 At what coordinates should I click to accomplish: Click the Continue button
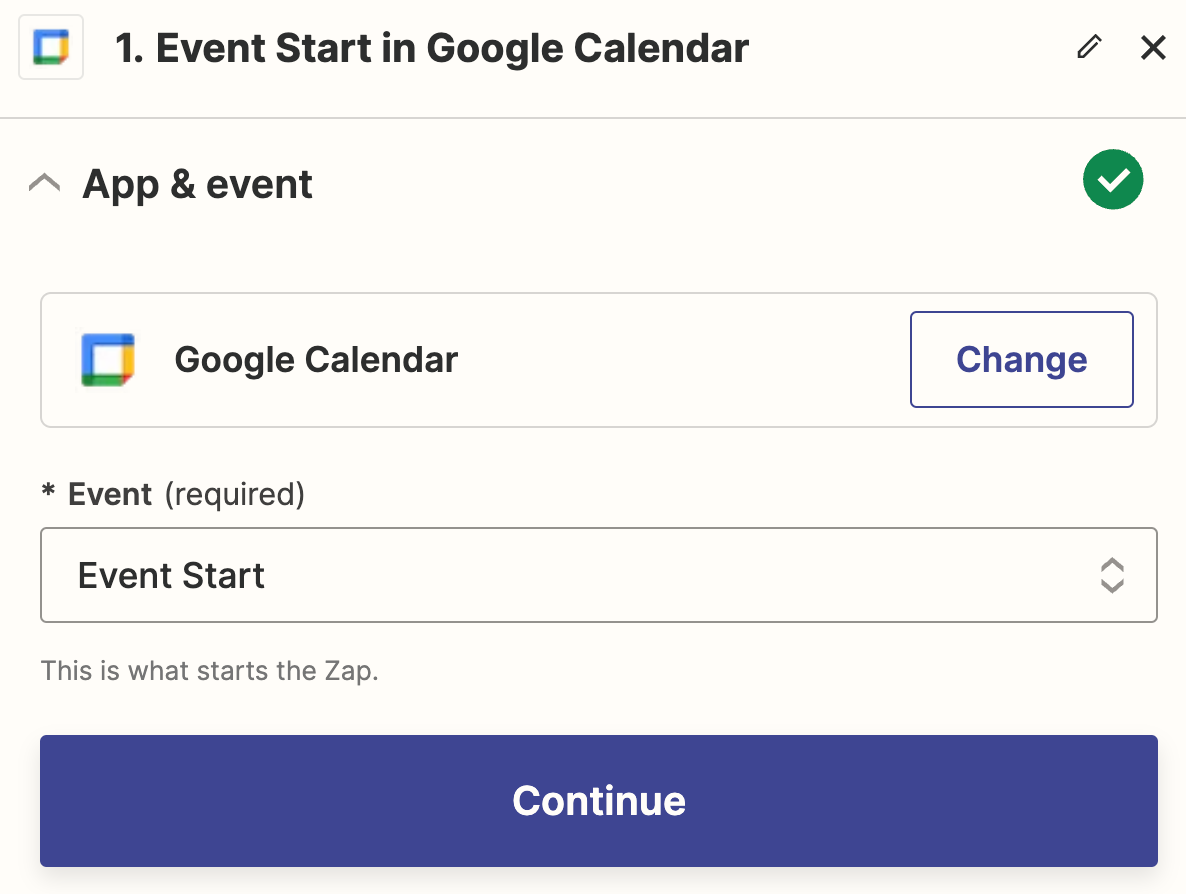tap(598, 800)
